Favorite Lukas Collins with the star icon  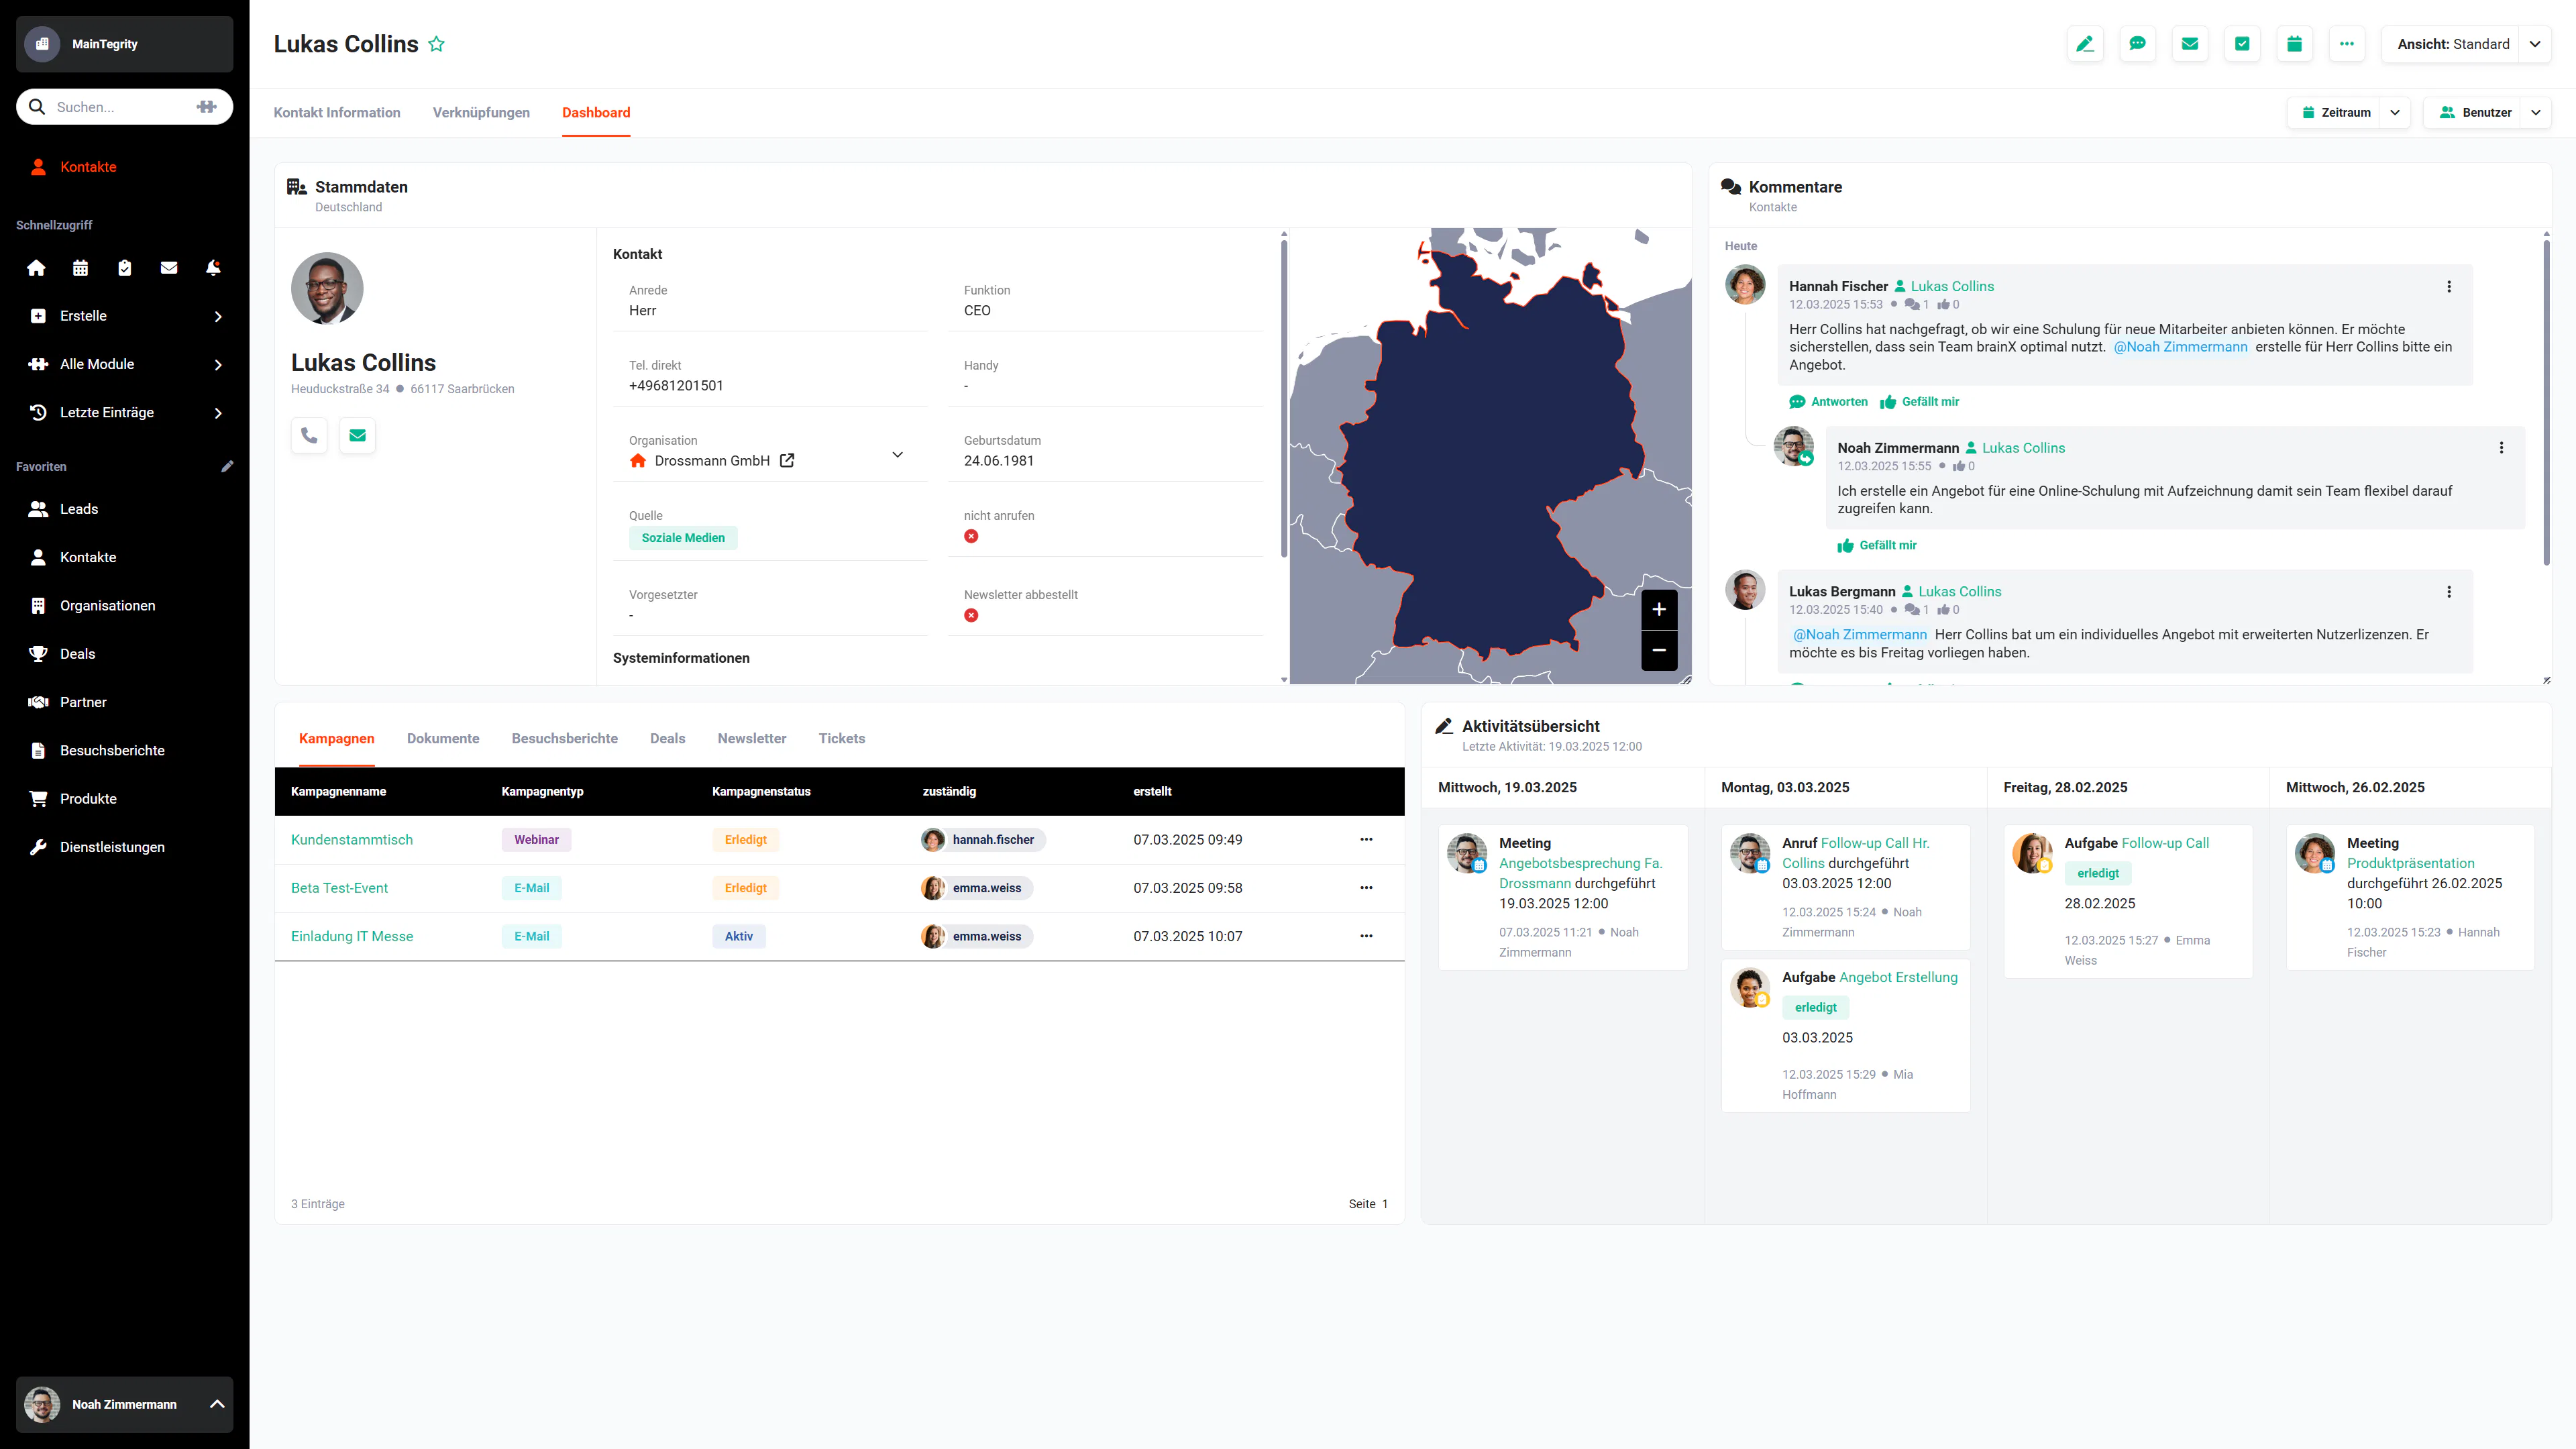point(436,44)
